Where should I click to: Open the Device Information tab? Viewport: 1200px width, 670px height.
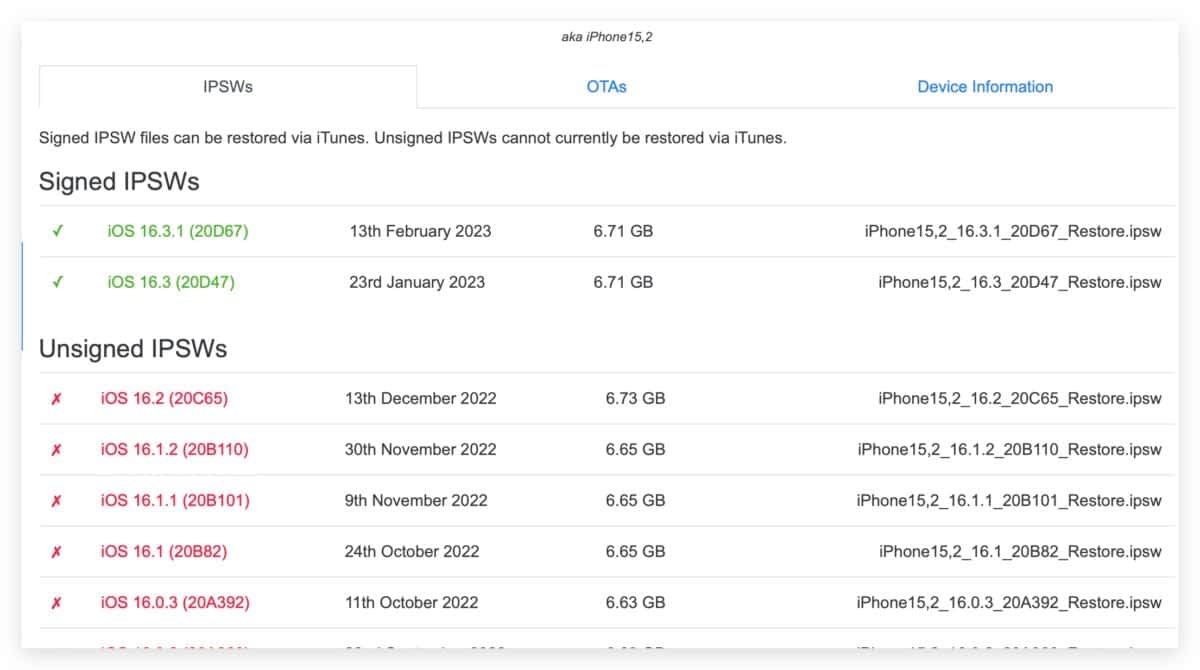pos(985,87)
